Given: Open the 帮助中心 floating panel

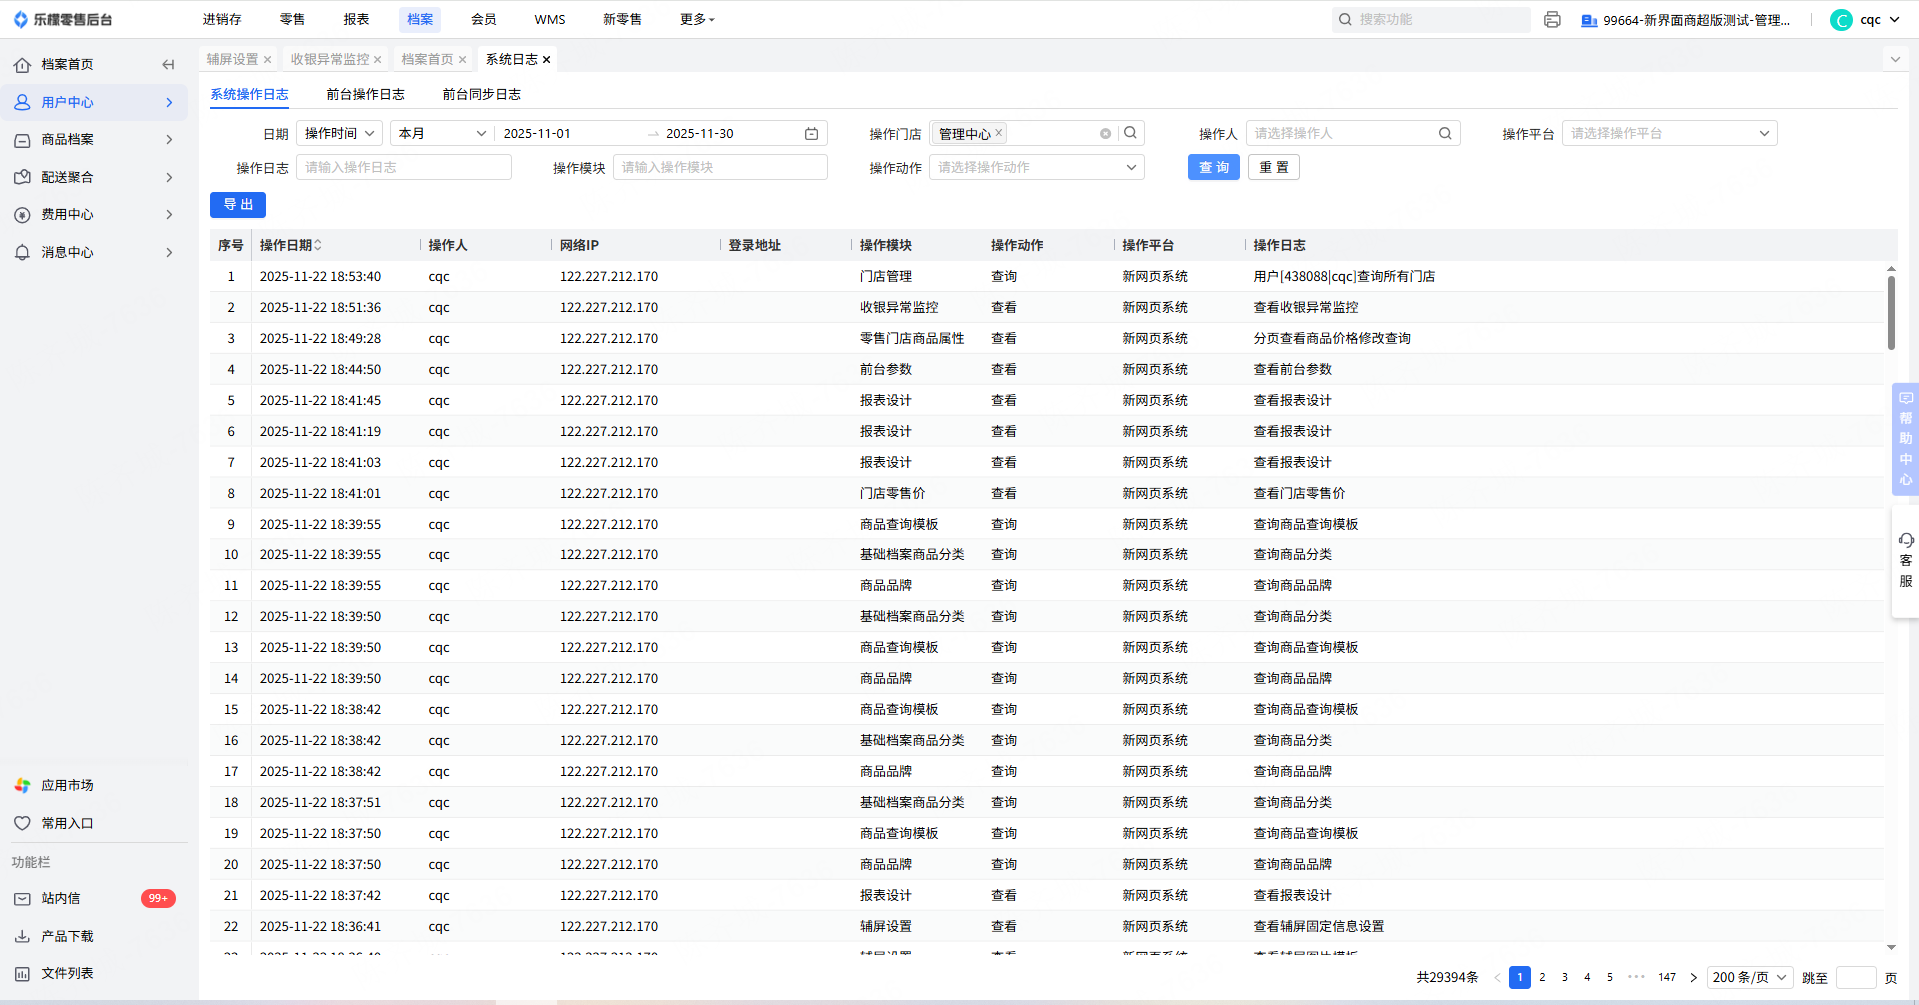Looking at the screenshot, I should 1905,439.
